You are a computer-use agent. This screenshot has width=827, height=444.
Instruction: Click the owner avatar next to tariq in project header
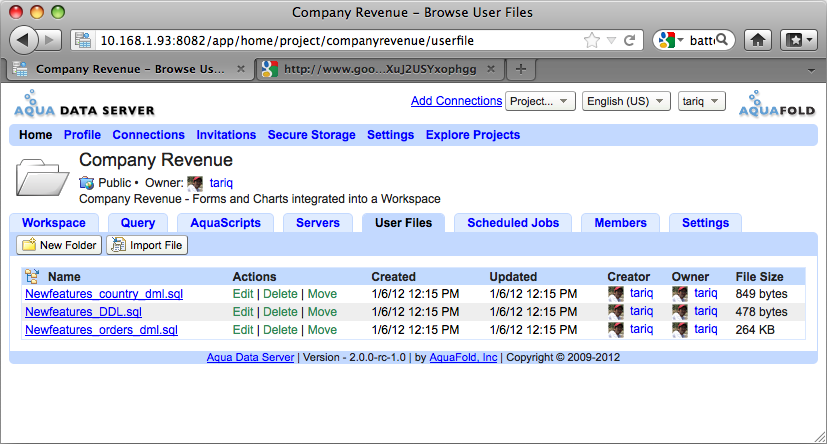[x=195, y=183]
